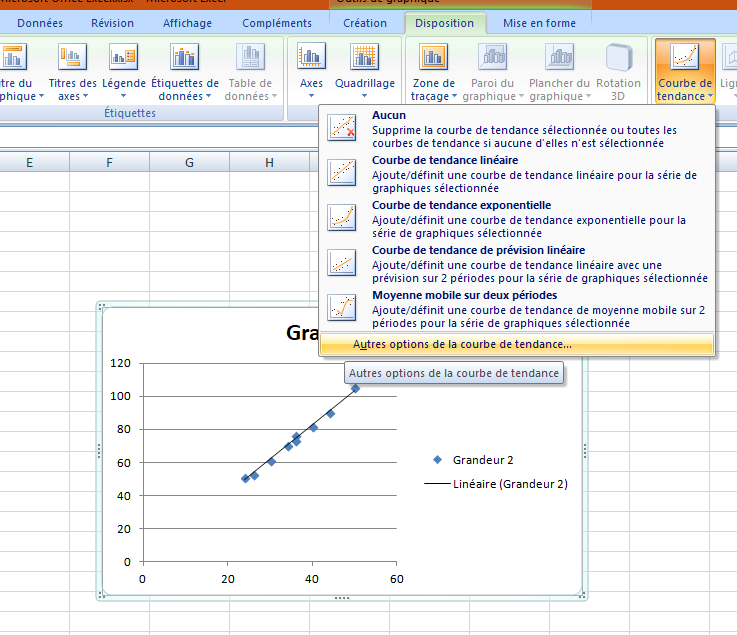Click the Étiquettes group label
Viewport: 737px width, 635px height.
click(x=130, y=113)
